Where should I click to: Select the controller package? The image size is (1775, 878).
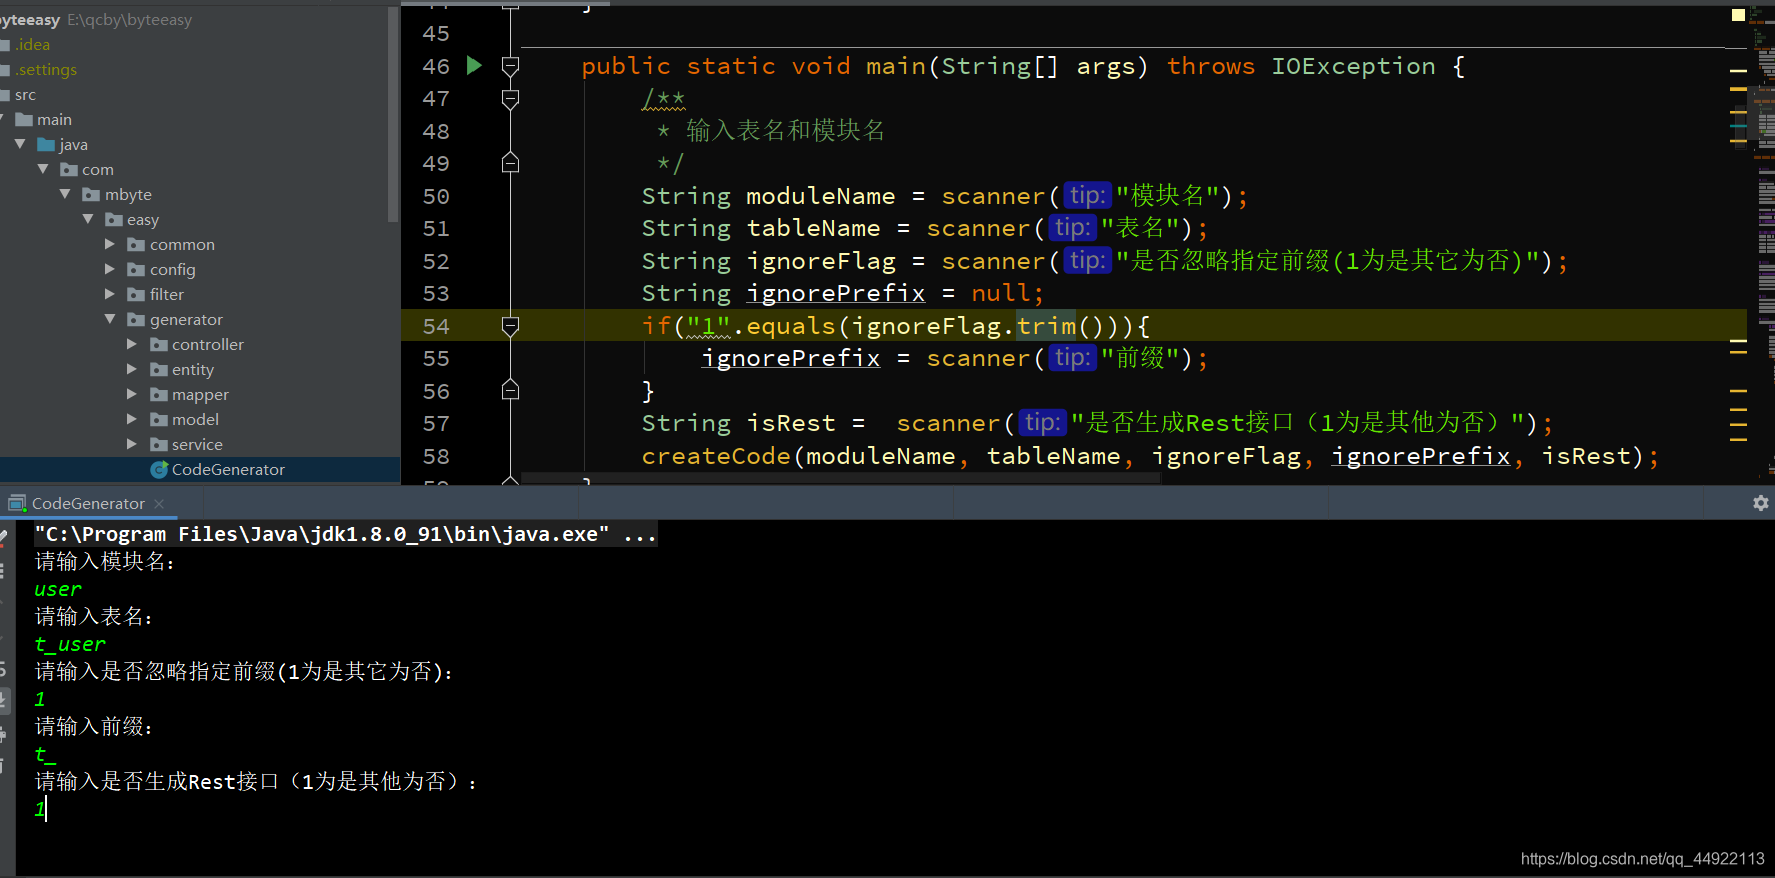(208, 344)
